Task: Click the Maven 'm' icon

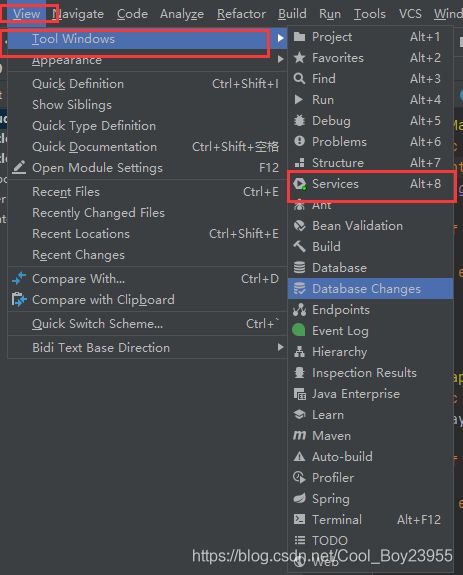Action: [300, 436]
